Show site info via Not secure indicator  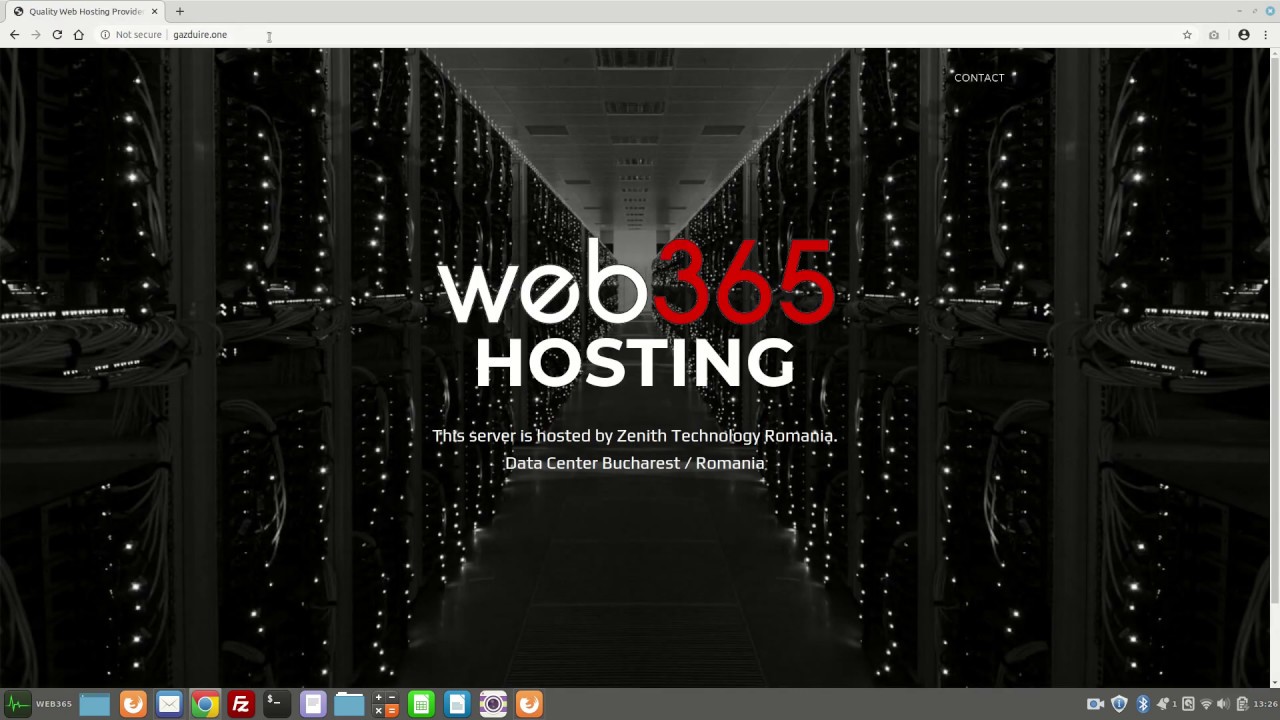tap(131, 34)
